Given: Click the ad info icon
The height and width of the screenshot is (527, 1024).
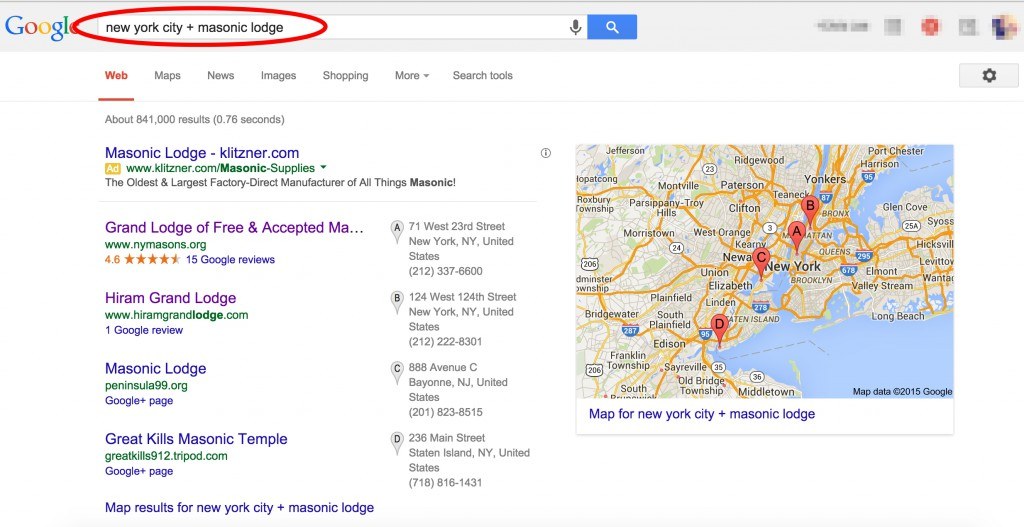Looking at the screenshot, I should point(545,153).
